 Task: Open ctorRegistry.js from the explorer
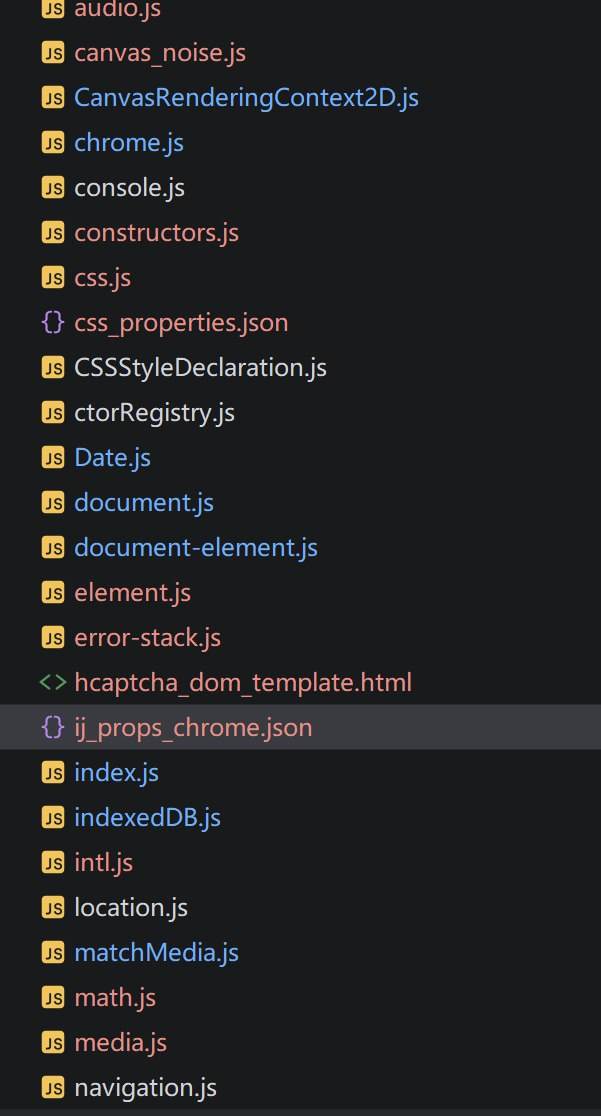pyautogui.click(x=154, y=413)
